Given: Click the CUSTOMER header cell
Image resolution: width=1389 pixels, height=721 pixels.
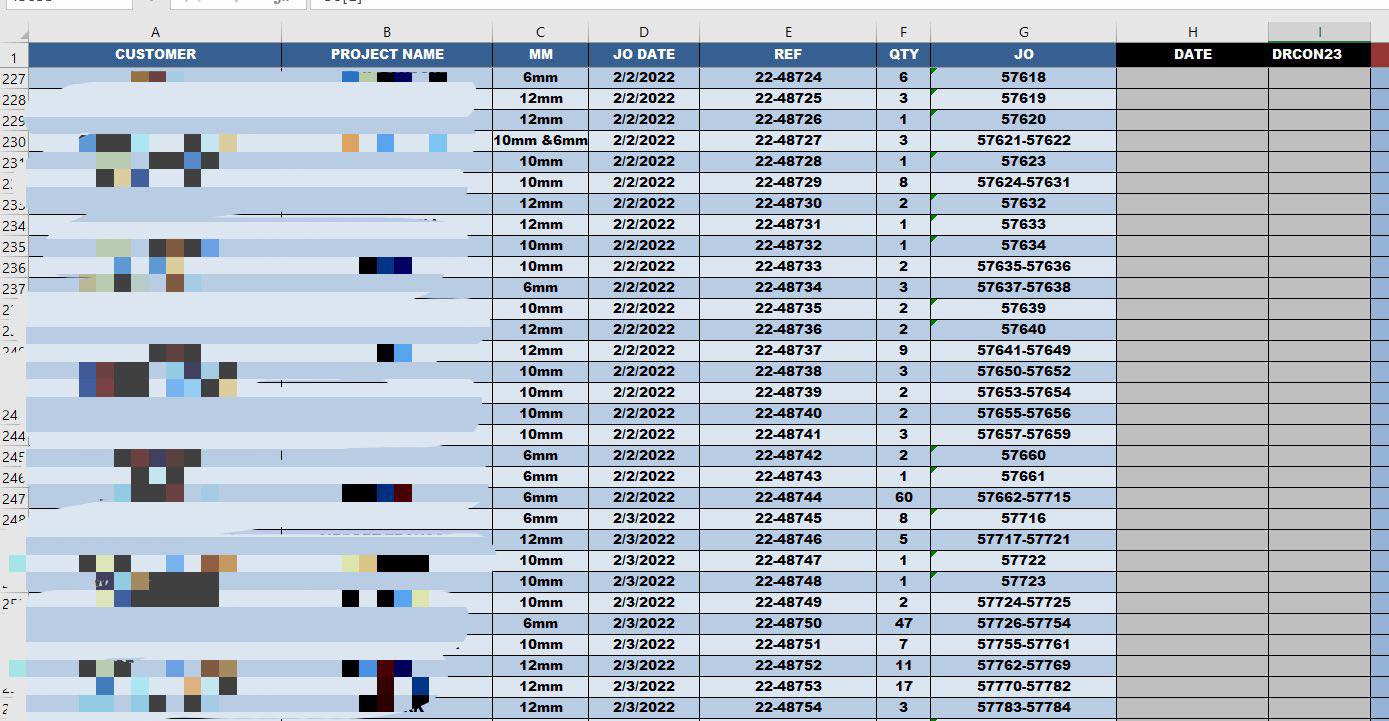Looking at the screenshot, I should click(155, 54).
